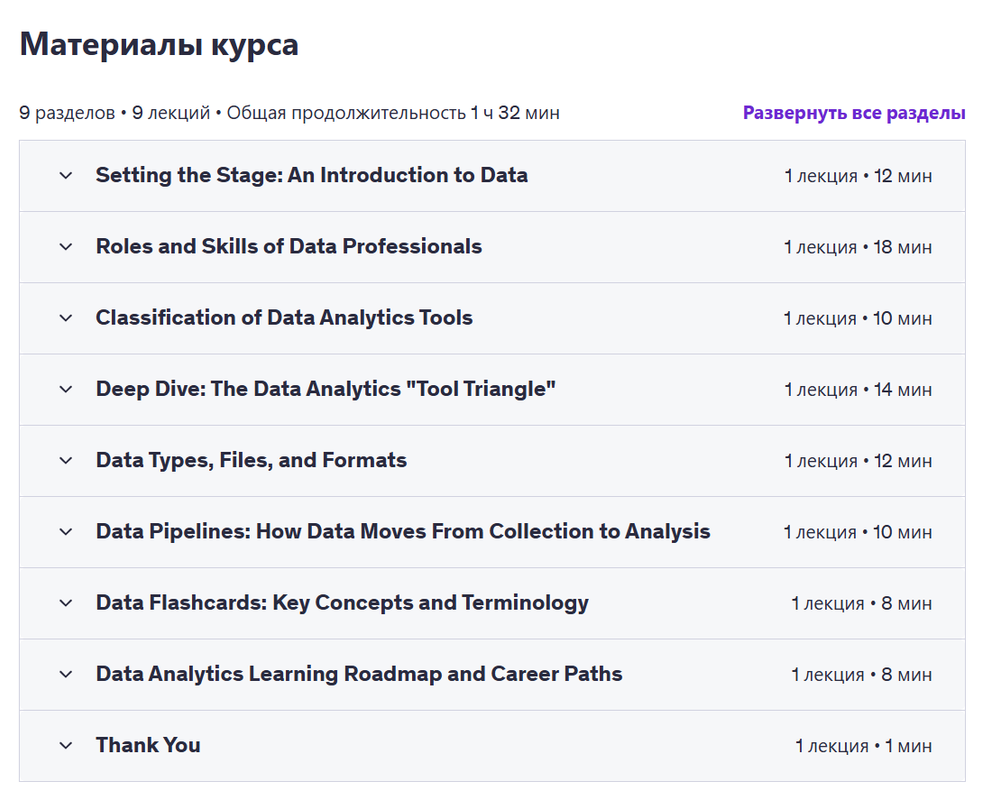This screenshot has height=800, width=982.
Task: Expand chevron beside 'Data Pipelines' section
Action: [x=66, y=532]
